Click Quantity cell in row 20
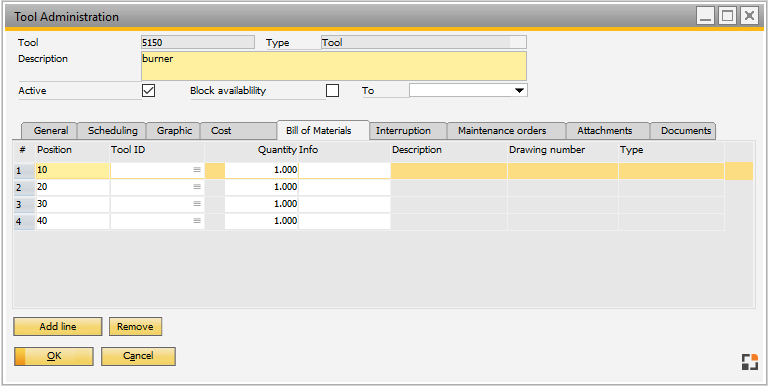Image resolution: width=770 pixels, height=387 pixels. click(x=261, y=187)
